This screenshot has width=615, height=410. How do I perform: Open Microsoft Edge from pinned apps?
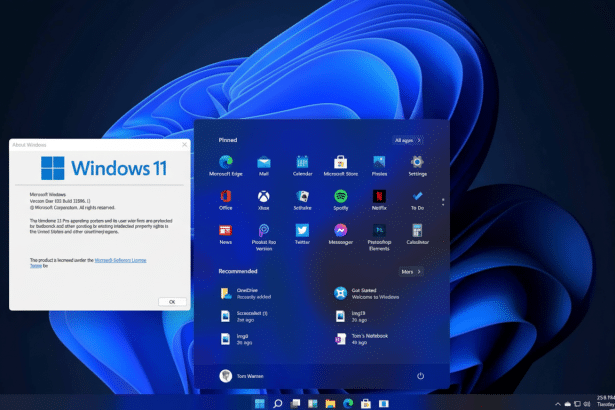[226, 166]
